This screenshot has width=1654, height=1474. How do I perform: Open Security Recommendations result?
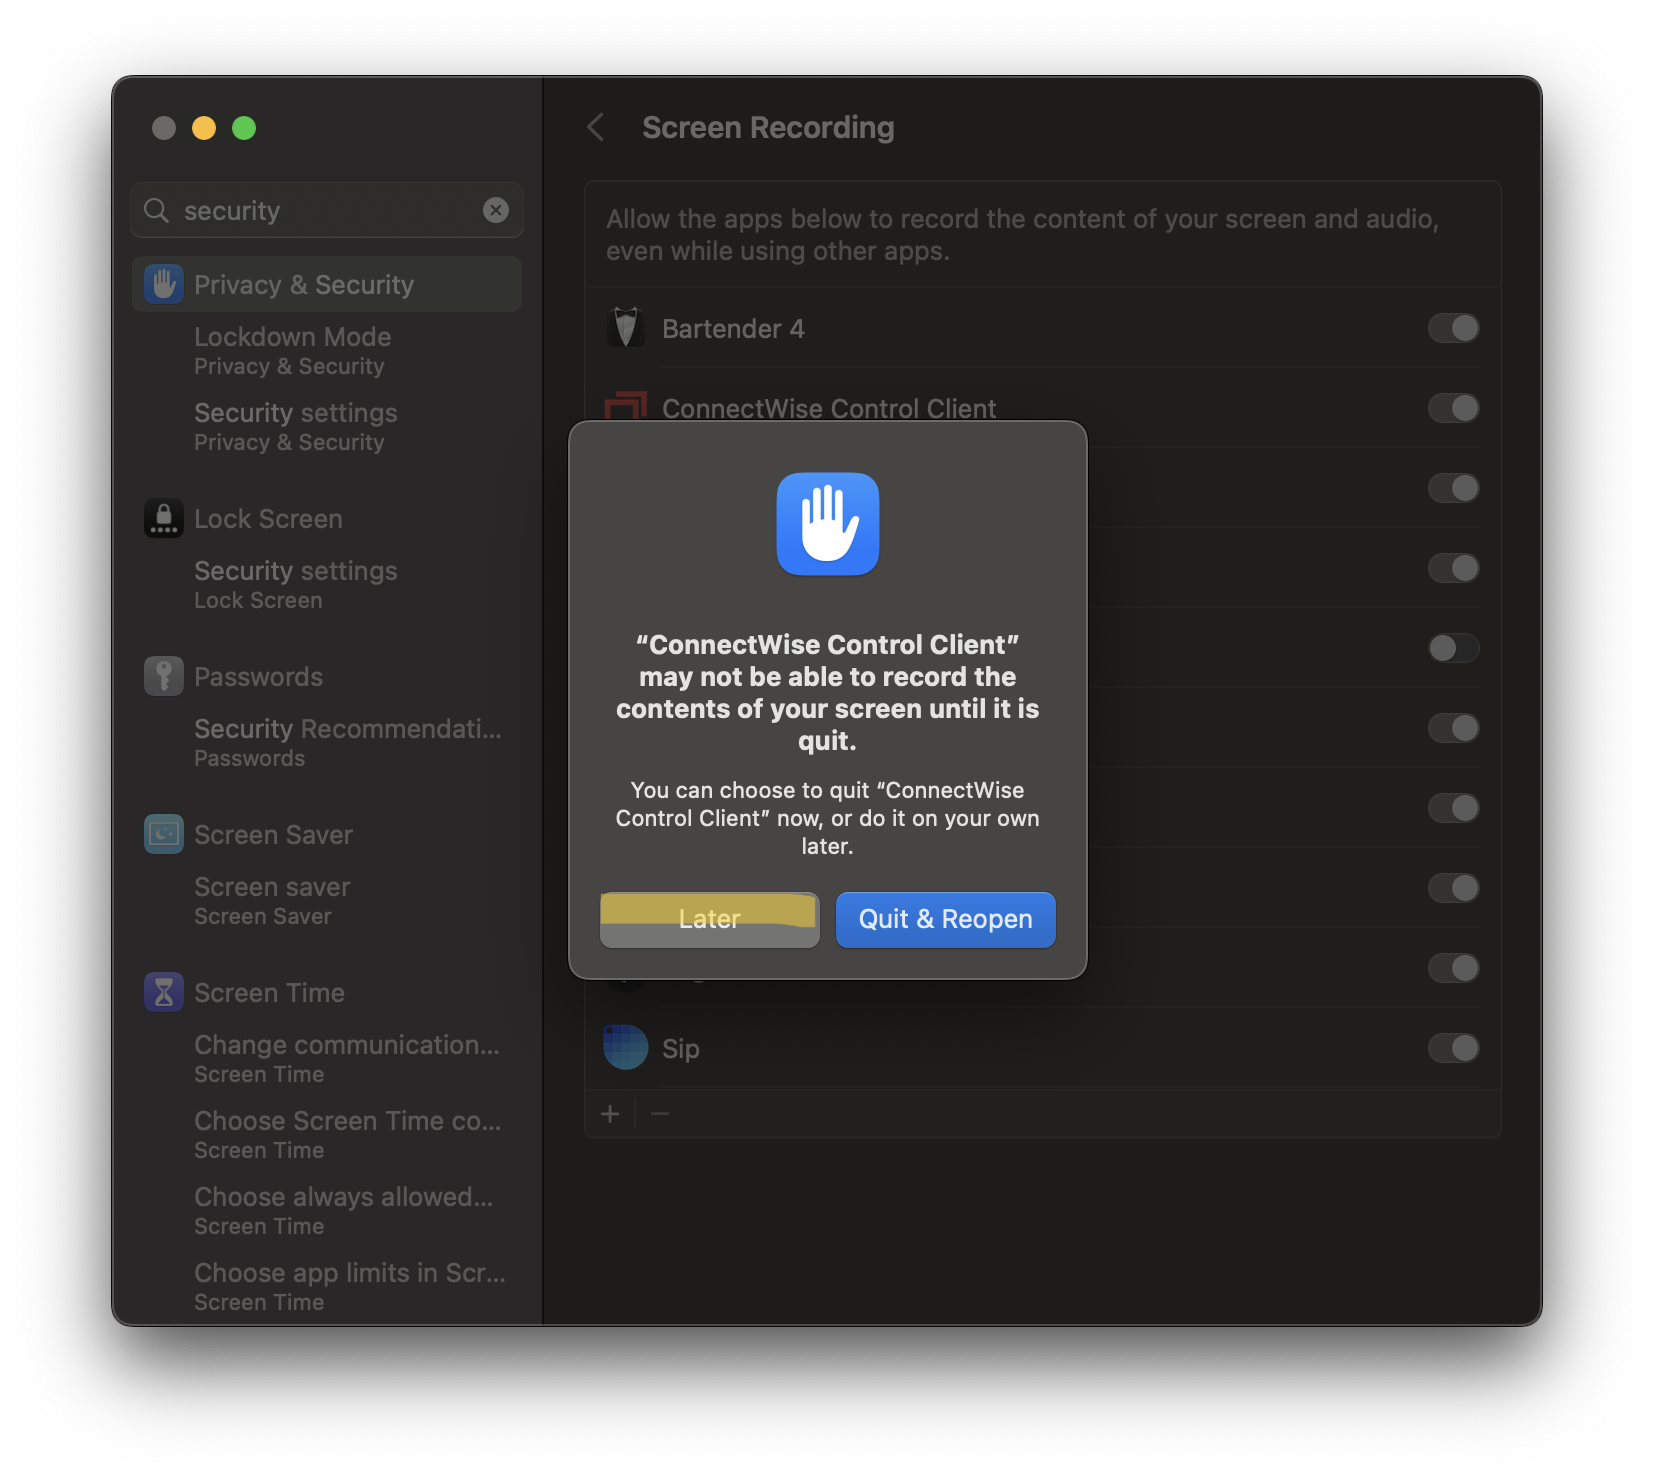348,742
